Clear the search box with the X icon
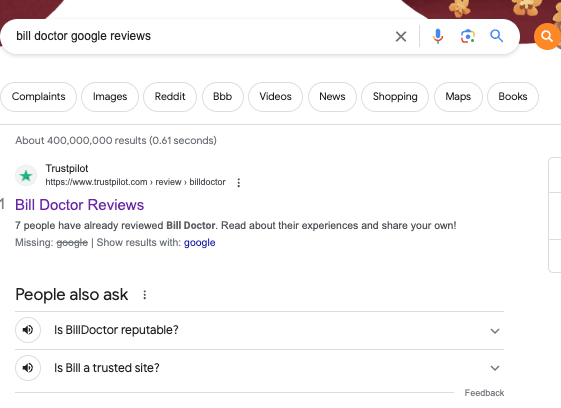This screenshot has width=561, height=408. [401, 36]
